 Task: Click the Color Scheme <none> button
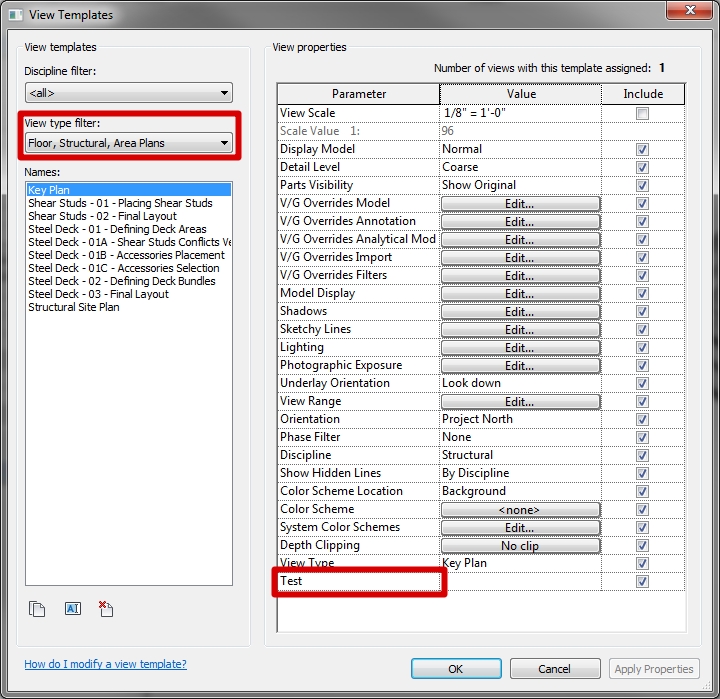(520, 509)
